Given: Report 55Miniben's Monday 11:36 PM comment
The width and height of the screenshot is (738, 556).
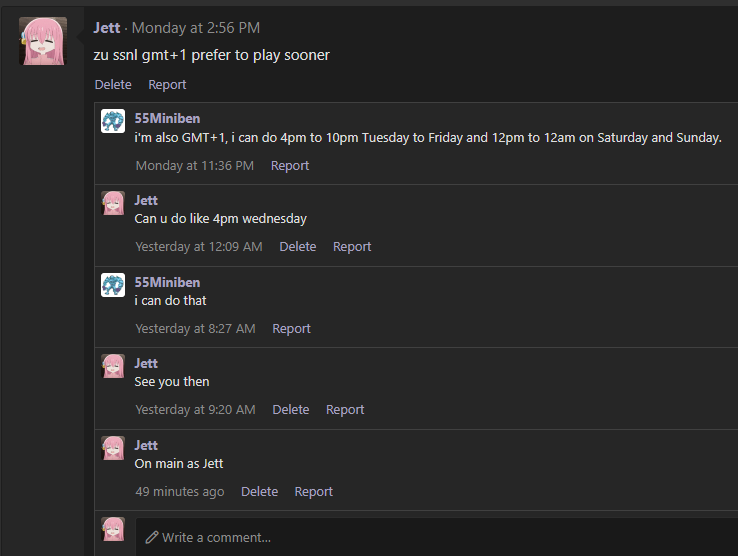Looking at the screenshot, I should (x=290, y=165).
